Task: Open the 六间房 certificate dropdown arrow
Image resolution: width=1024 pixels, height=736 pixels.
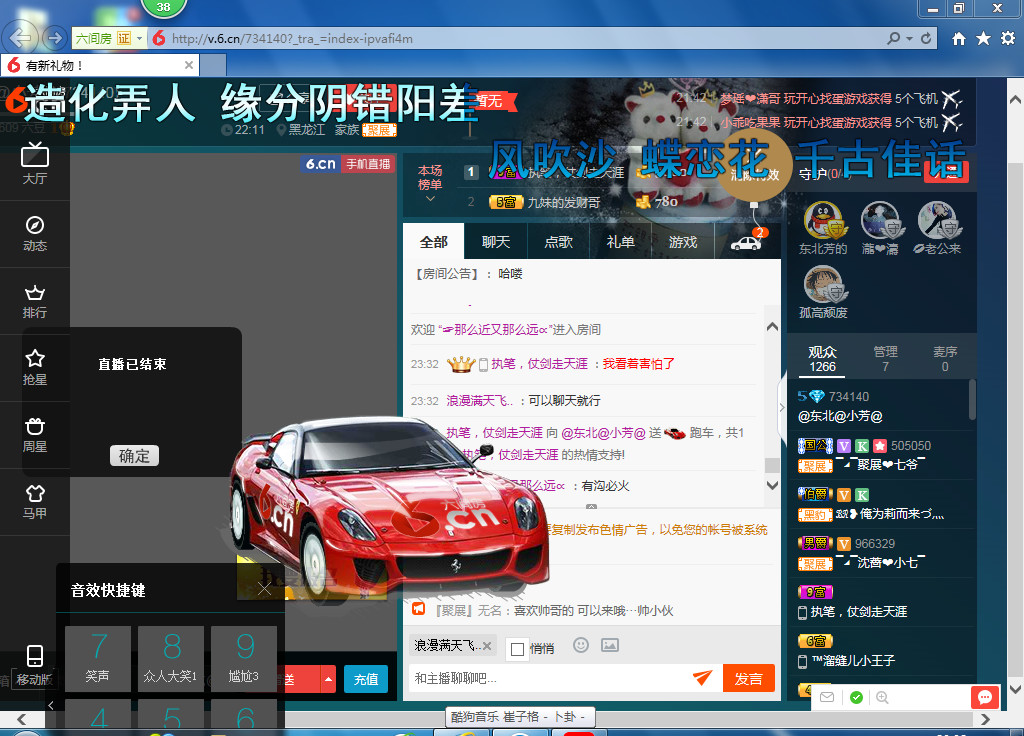Action: 139,39
